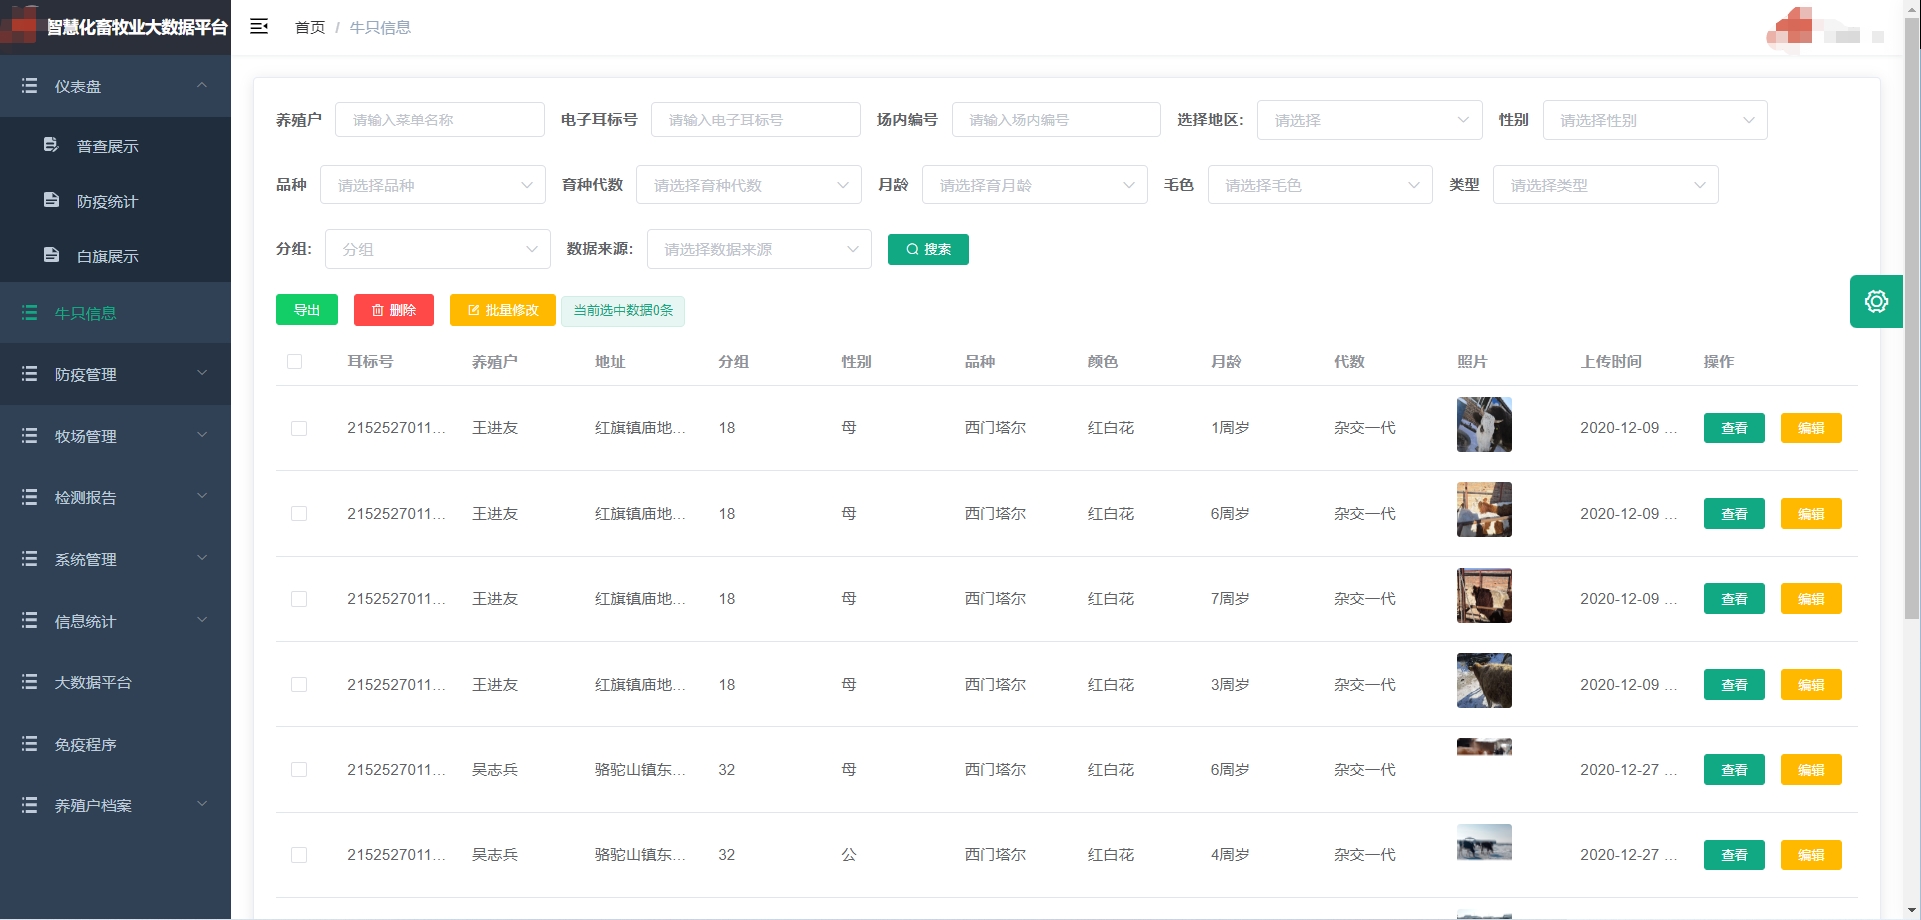The width and height of the screenshot is (1921, 920).
Task: Open the 分组 select dropdown
Action: click(437, 249)
